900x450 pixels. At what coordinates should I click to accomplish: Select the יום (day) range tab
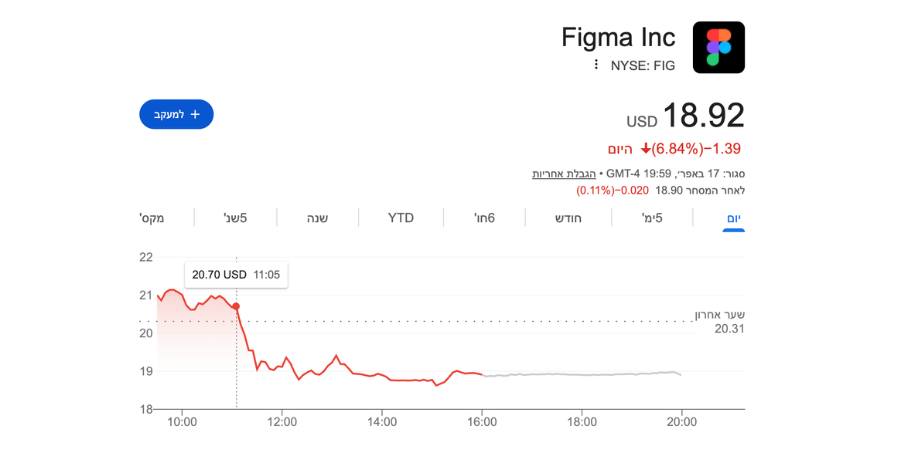coord(733,218)
